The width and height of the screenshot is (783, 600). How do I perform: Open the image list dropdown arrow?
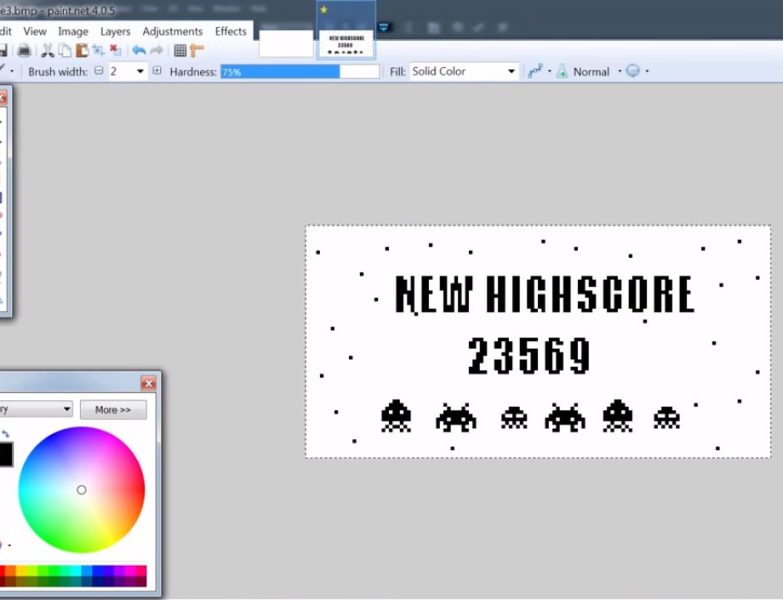coord(384,27)
